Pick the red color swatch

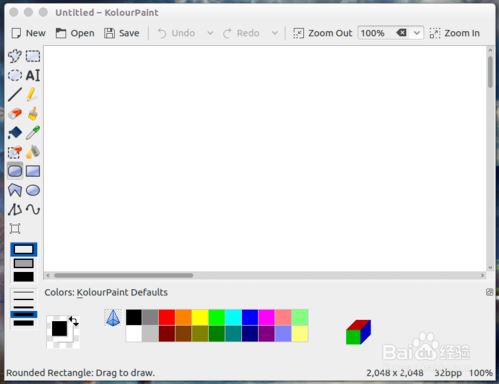point(167,317)
